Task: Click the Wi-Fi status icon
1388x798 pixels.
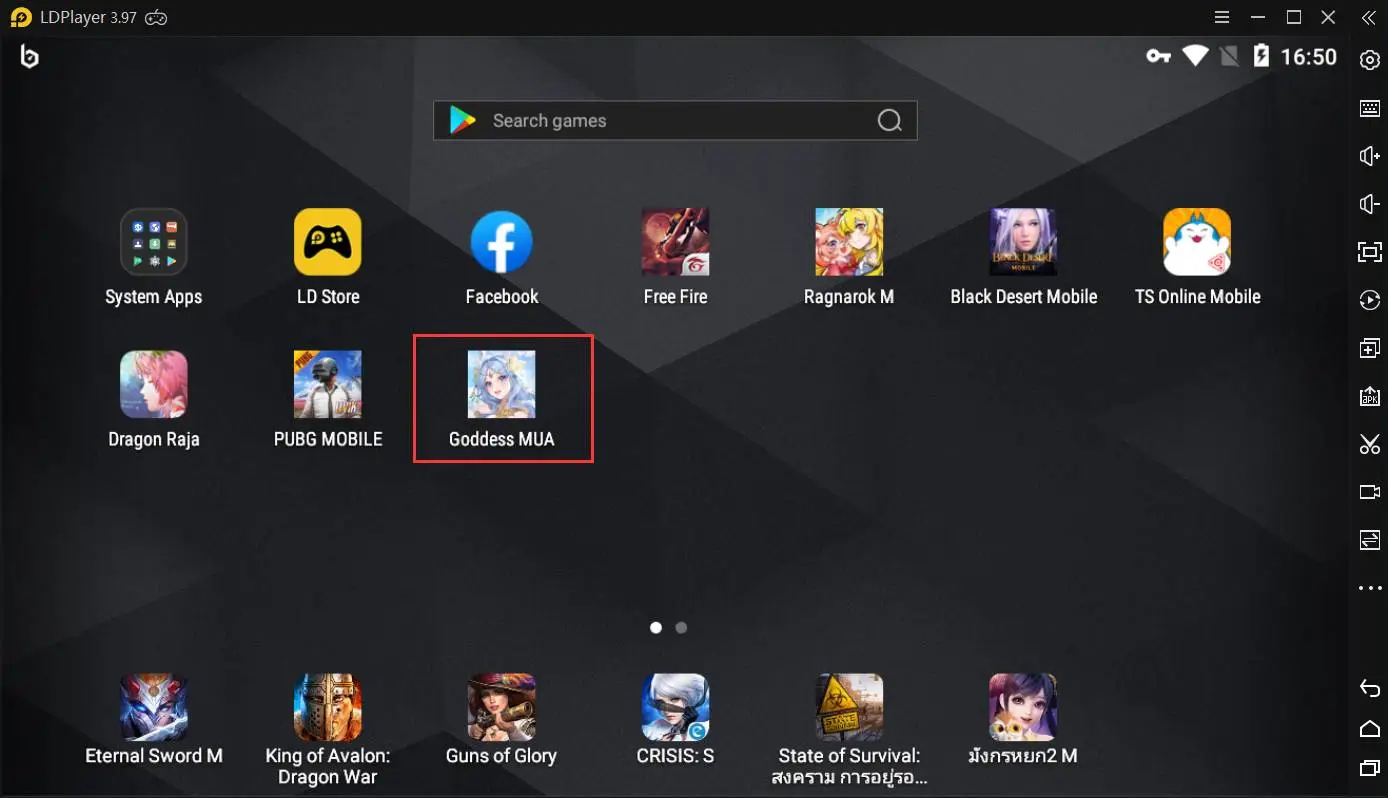Action: pos(1195,56)
